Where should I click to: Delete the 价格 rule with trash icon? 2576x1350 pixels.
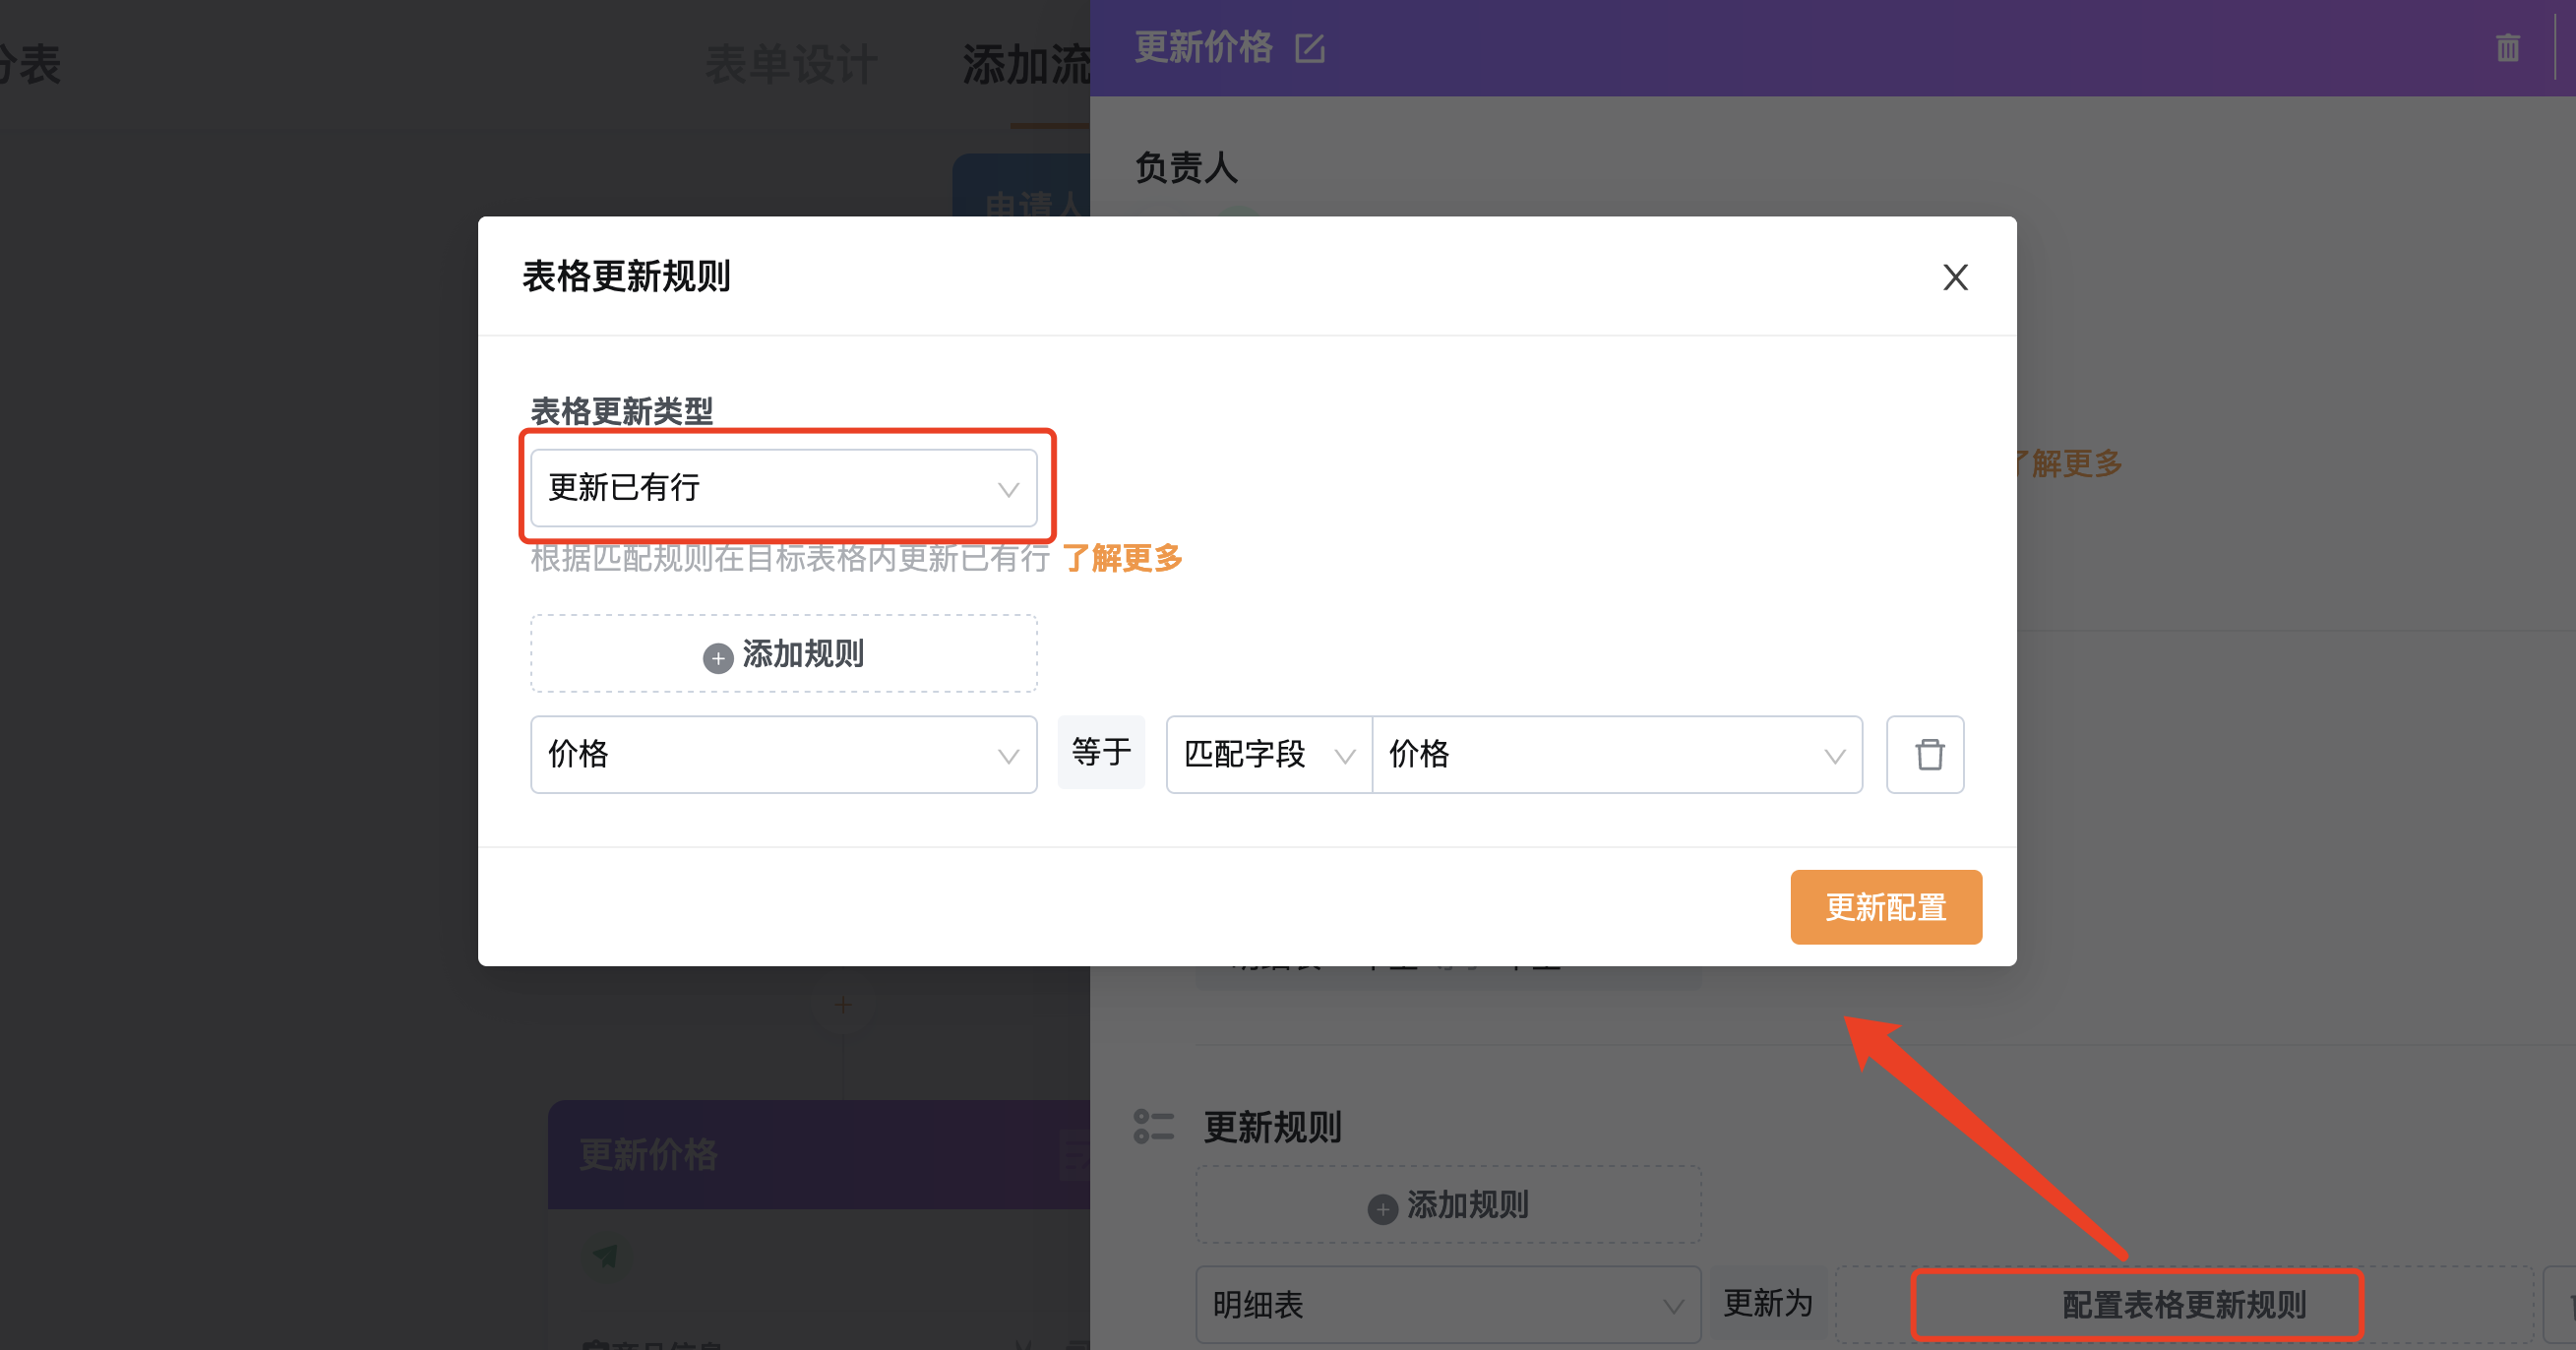(x=1925, y=754)
